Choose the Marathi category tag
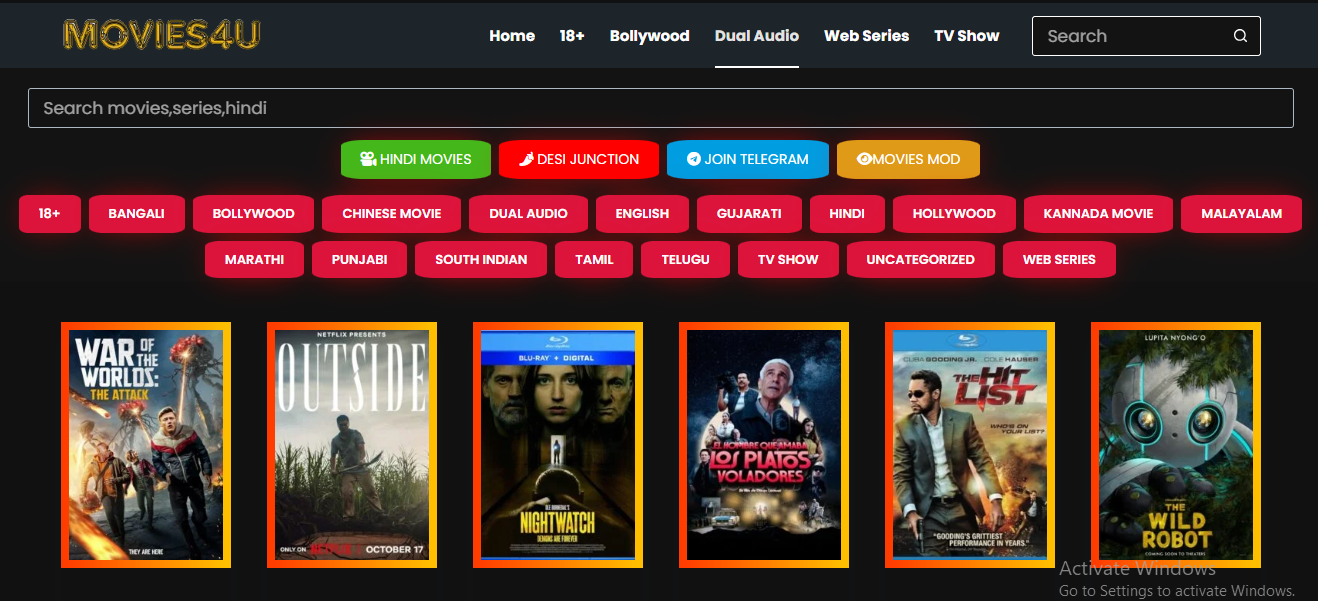 pos(254,259)
